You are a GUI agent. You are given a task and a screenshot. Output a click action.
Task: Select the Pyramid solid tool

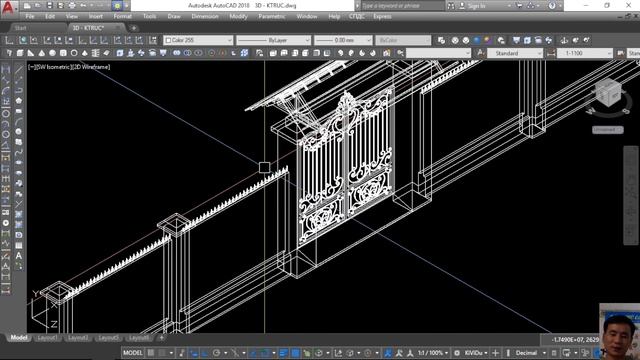click(x=85, y=53)
